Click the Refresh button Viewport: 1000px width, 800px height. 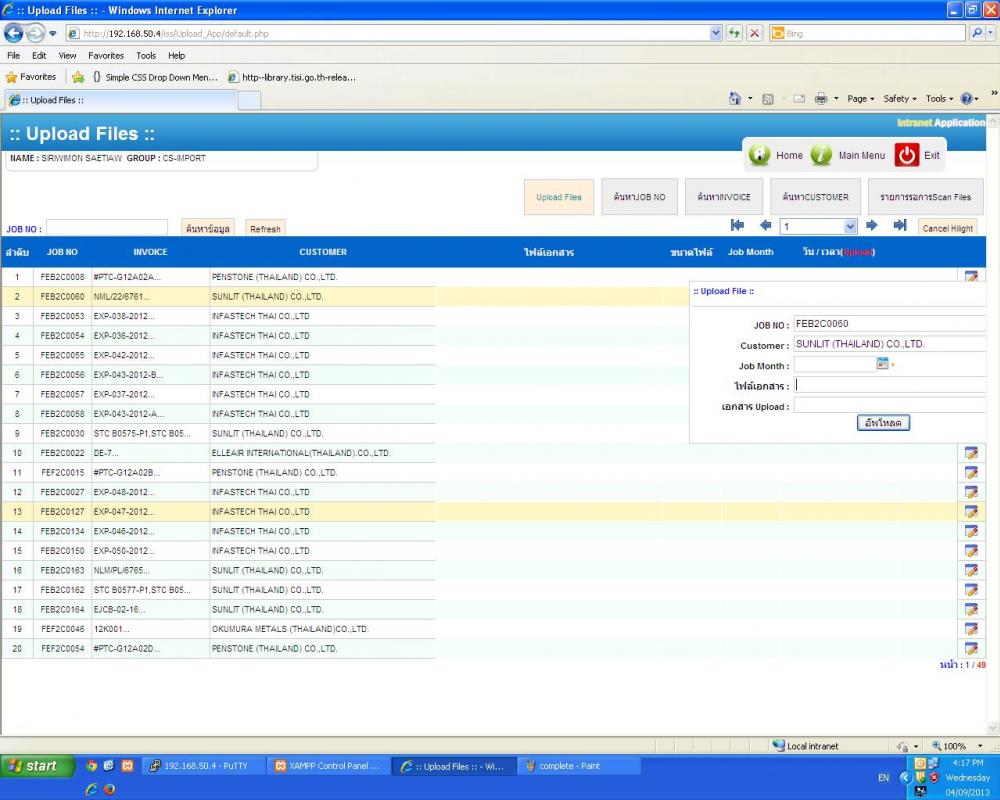coord(265,229)
